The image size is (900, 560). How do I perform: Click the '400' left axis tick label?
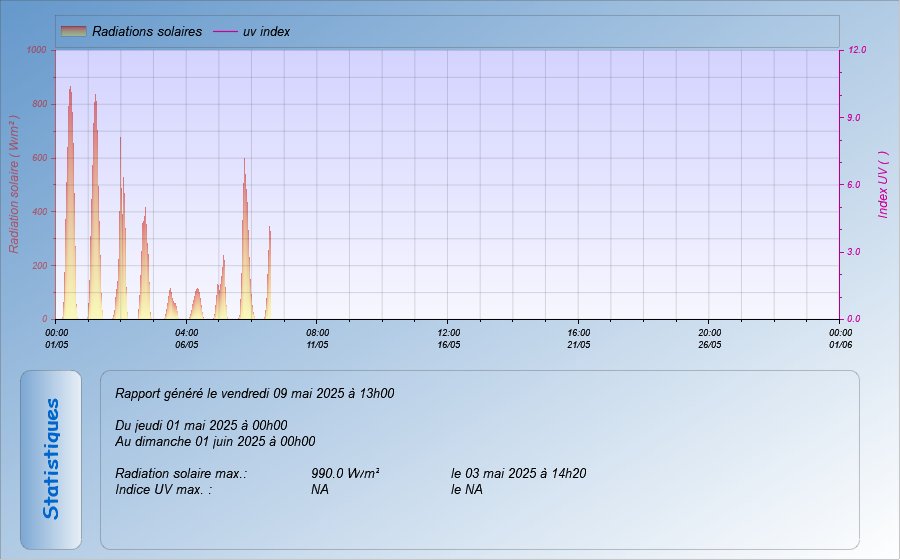pos(40,212)
